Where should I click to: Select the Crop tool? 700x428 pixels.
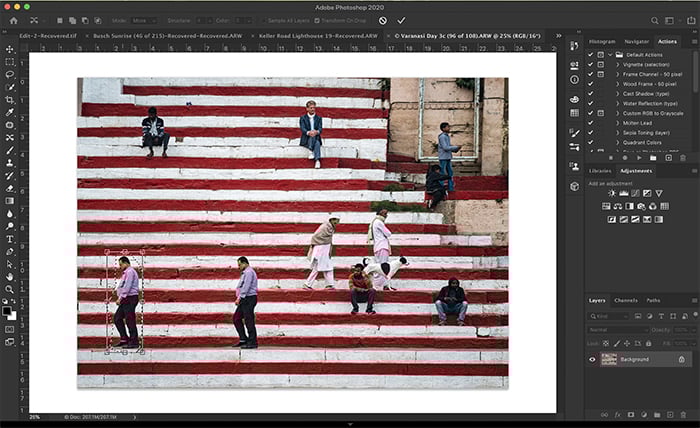click(9, 100)
